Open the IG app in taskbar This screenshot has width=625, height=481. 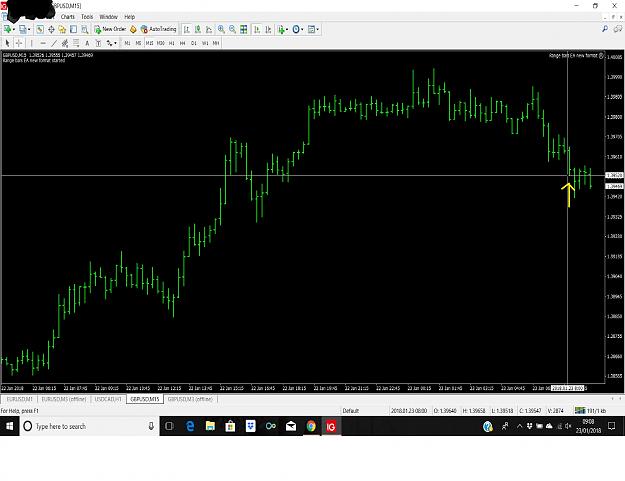[331, 426]
